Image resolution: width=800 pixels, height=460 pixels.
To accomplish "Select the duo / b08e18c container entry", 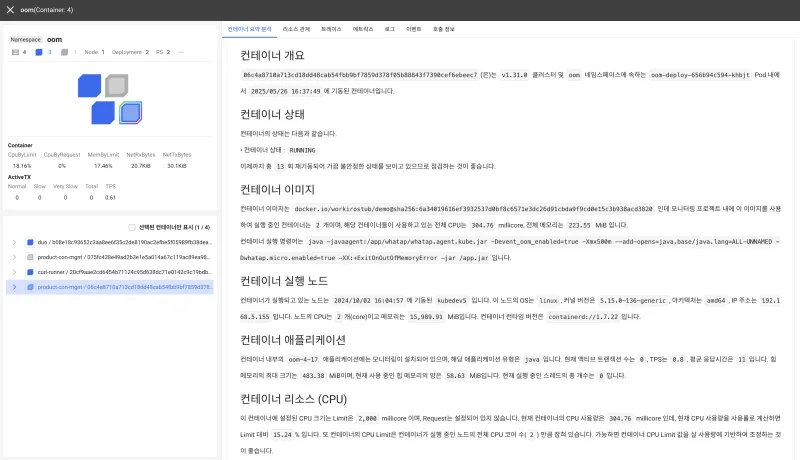I will click(x=124, y=242).
